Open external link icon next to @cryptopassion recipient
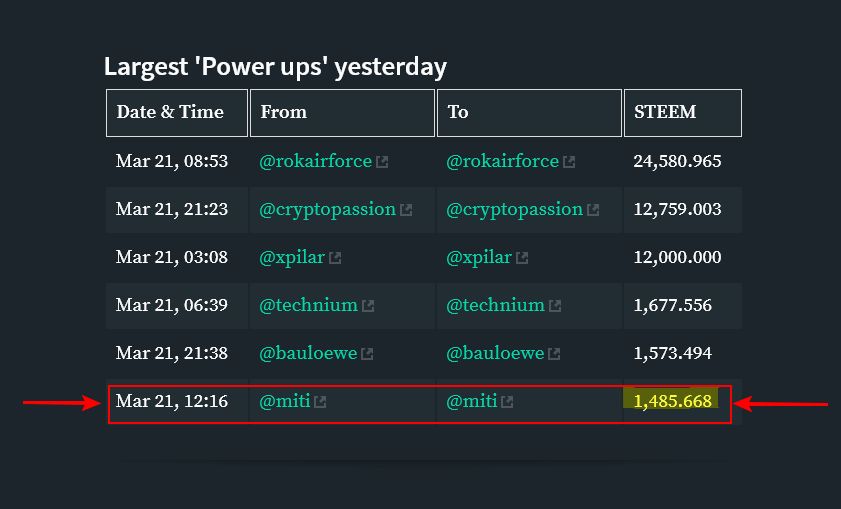 click(x=593, y=210)
